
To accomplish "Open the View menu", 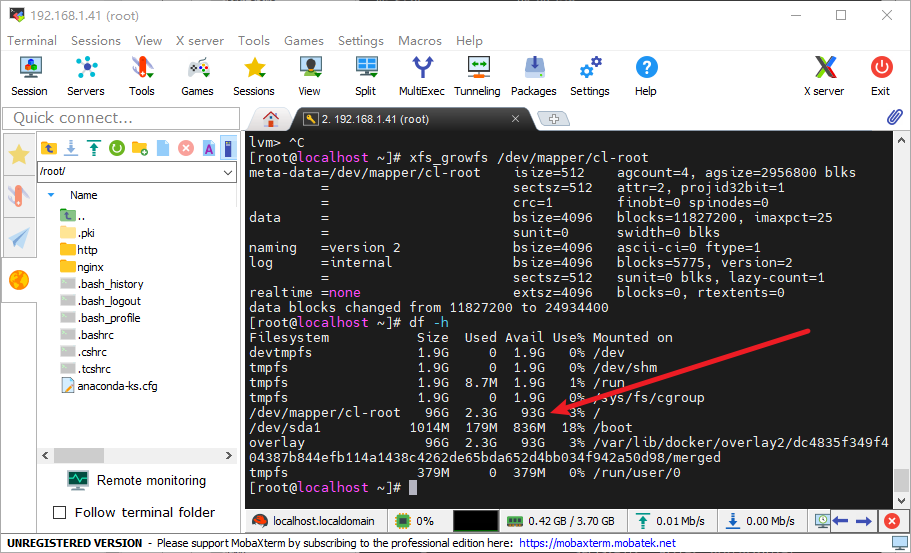I will click(x=148, y=41).
